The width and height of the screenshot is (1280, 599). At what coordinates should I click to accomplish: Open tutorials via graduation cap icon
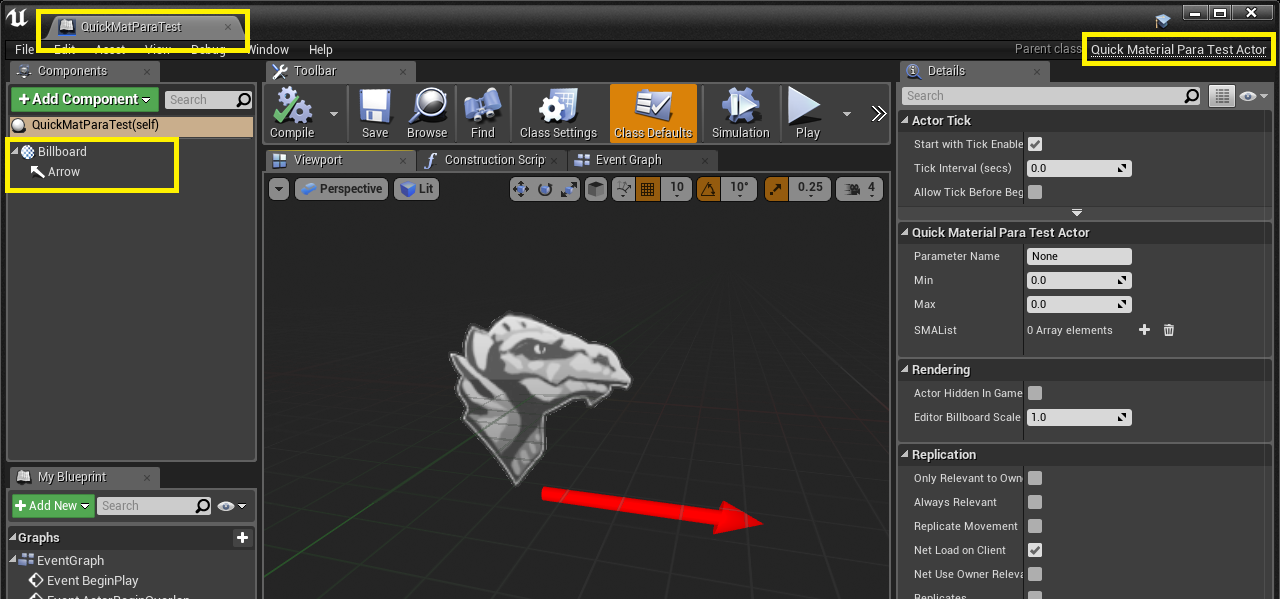1162,21
